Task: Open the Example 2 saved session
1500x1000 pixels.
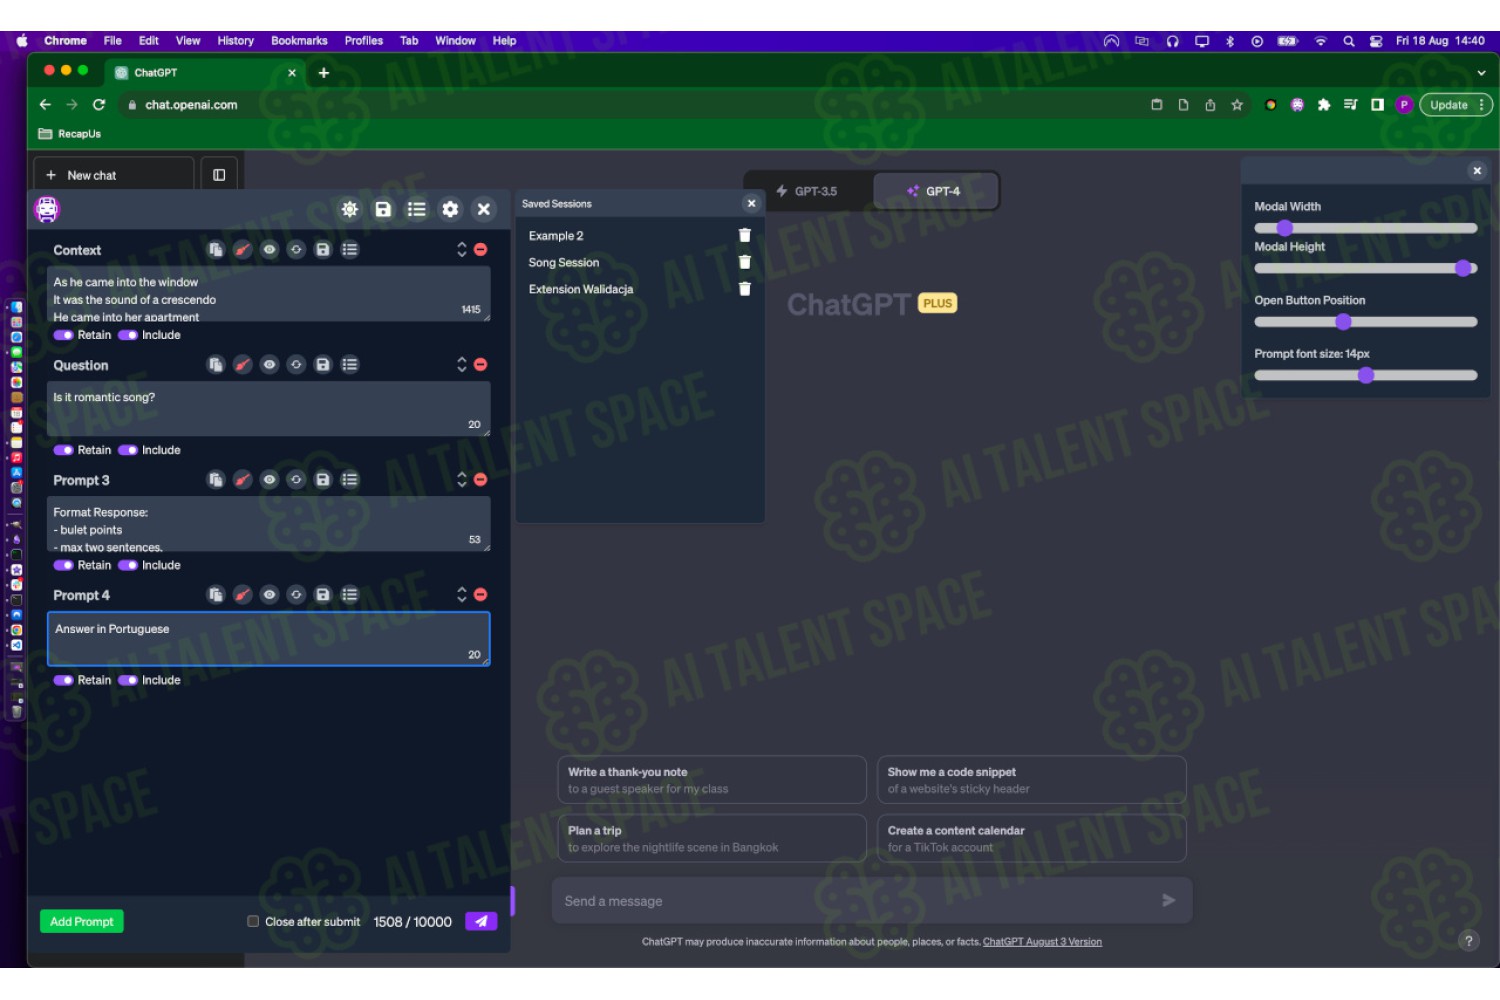Action: 556,236
